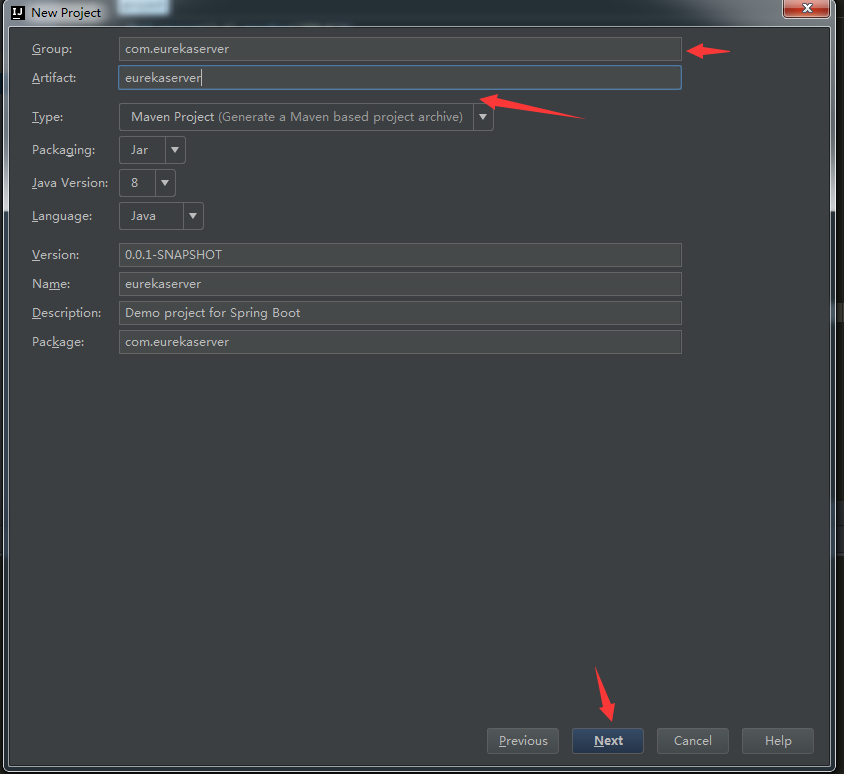Click the Package field com.eurekaserver
This screenshot has width=844, height=774.
(400, 342)
